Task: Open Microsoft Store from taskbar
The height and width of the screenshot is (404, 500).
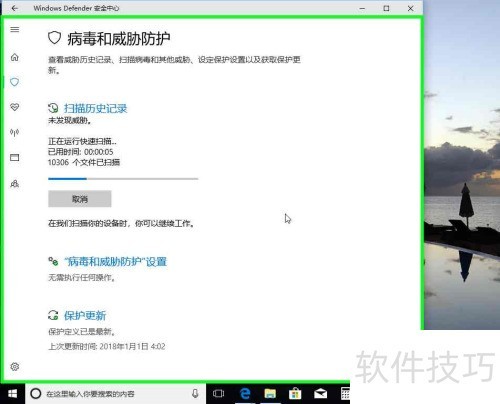Action: click(295, 394)
